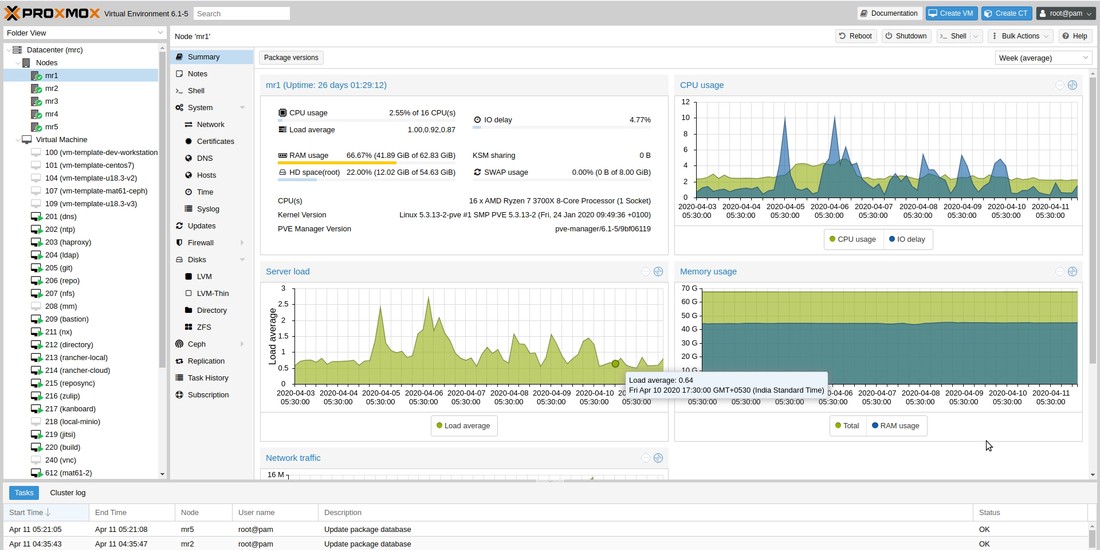The width and height of the screenshot is (1100, 550).
Task: Open the Week (average) timeframe dropdown
Action: point(1086,58)
